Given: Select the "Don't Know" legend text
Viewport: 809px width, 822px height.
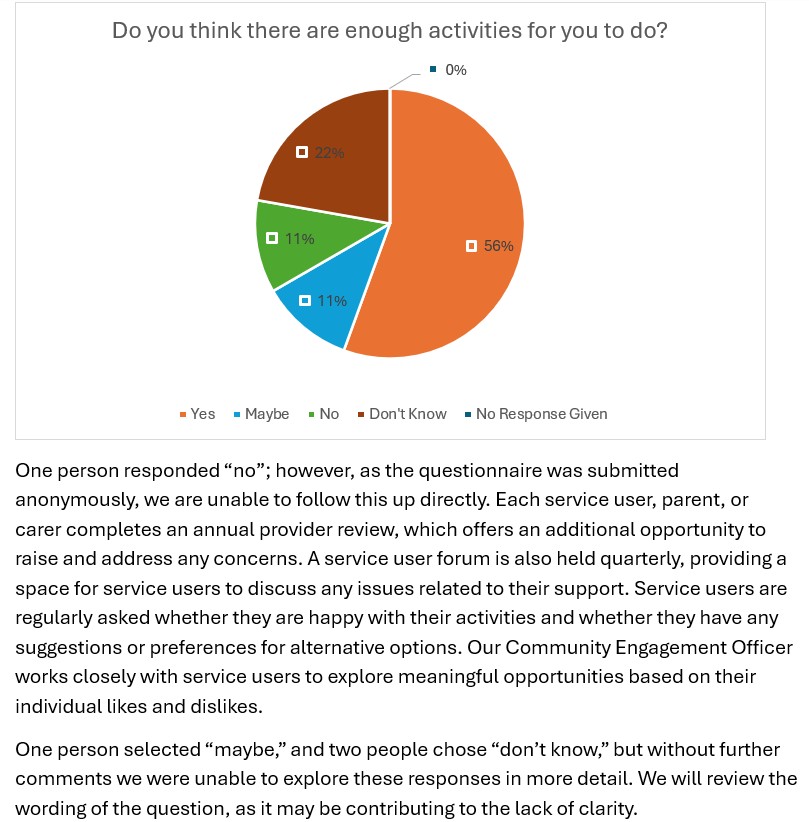Looking at the screenshot, I should pyautogui.click(x=408, y=414).
